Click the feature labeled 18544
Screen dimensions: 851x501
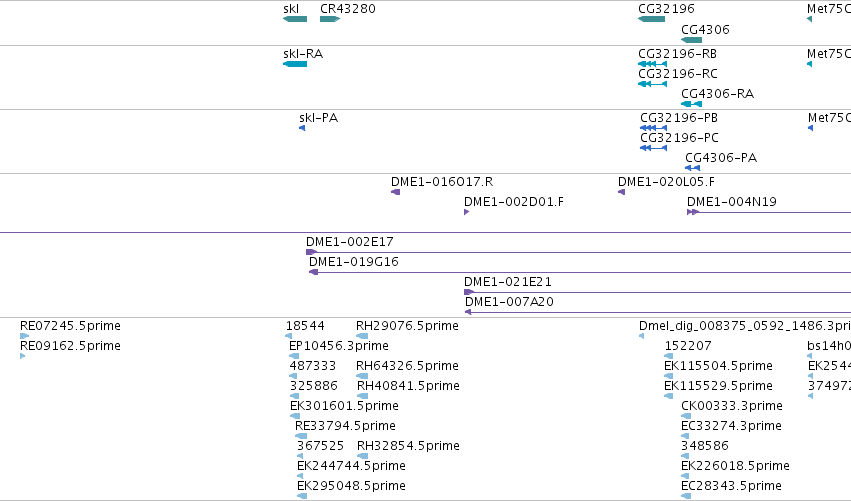point(289,336)
